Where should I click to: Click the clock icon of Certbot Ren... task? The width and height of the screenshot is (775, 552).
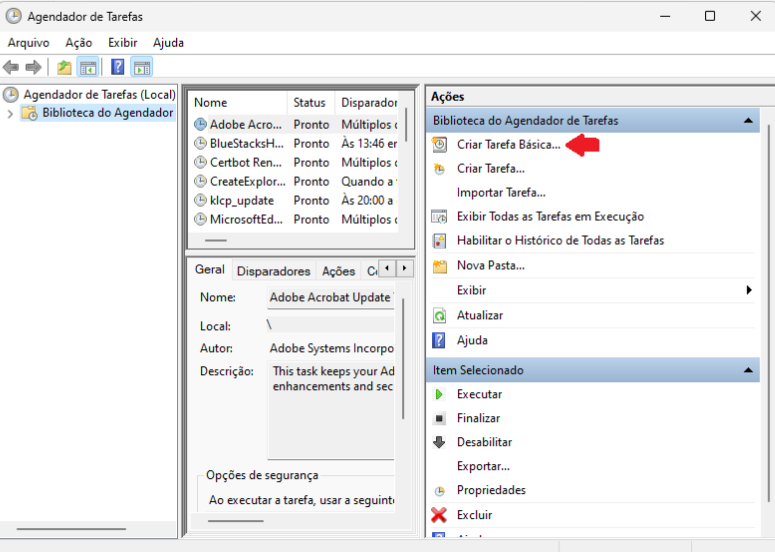click(x=200, y=162)
